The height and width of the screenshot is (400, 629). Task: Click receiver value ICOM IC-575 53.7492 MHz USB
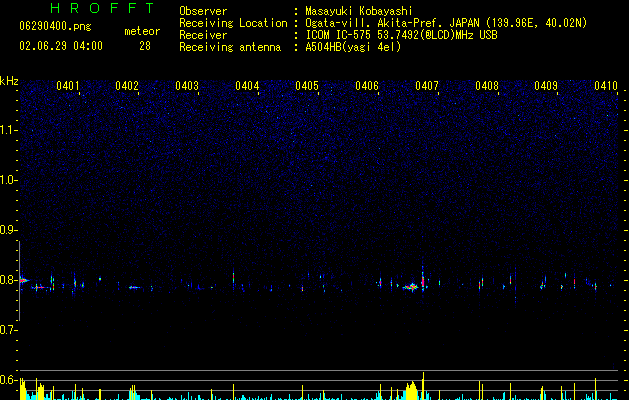(402, 35)
